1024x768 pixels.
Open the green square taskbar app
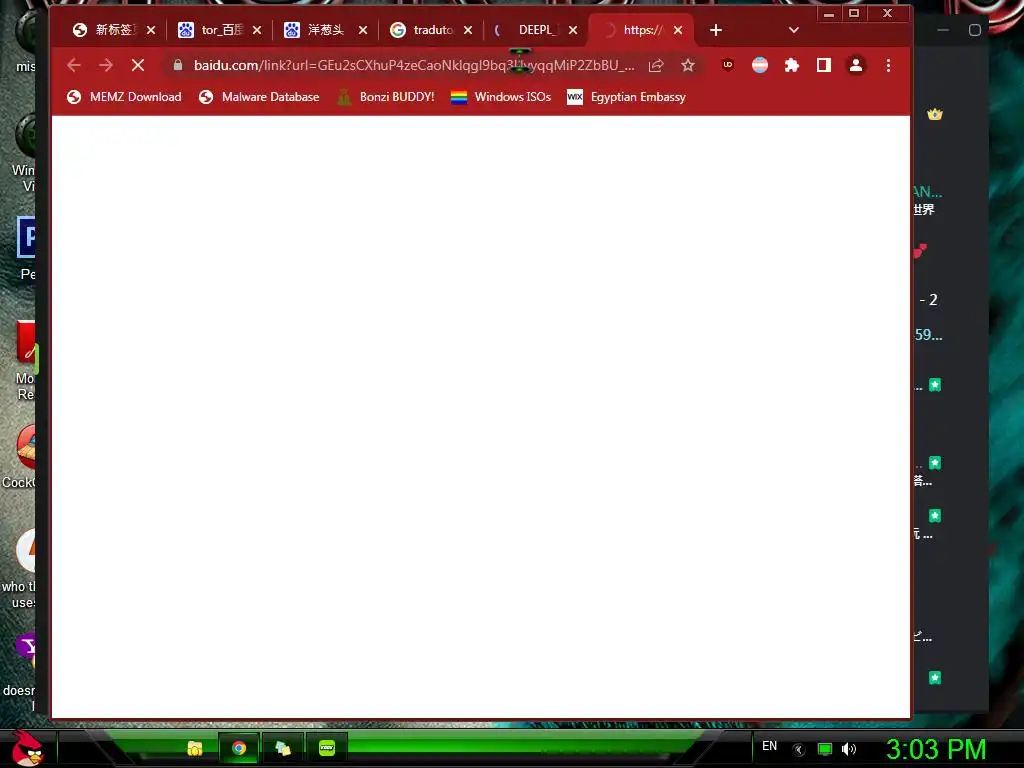[x=327, y=748]
